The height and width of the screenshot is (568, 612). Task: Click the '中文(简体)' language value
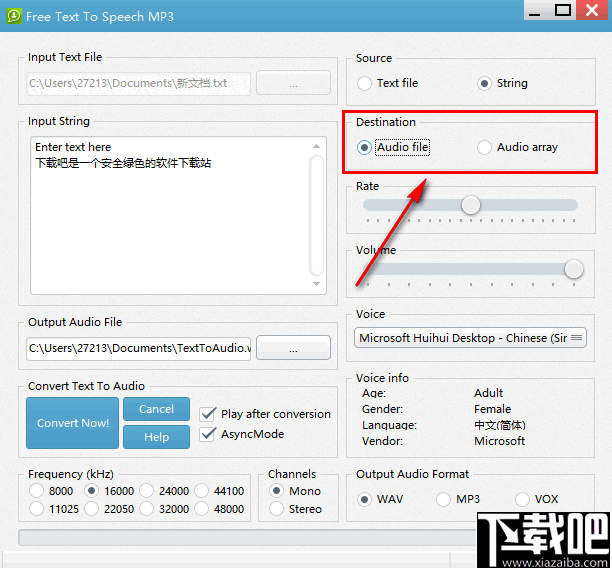[x=500, y=425]
